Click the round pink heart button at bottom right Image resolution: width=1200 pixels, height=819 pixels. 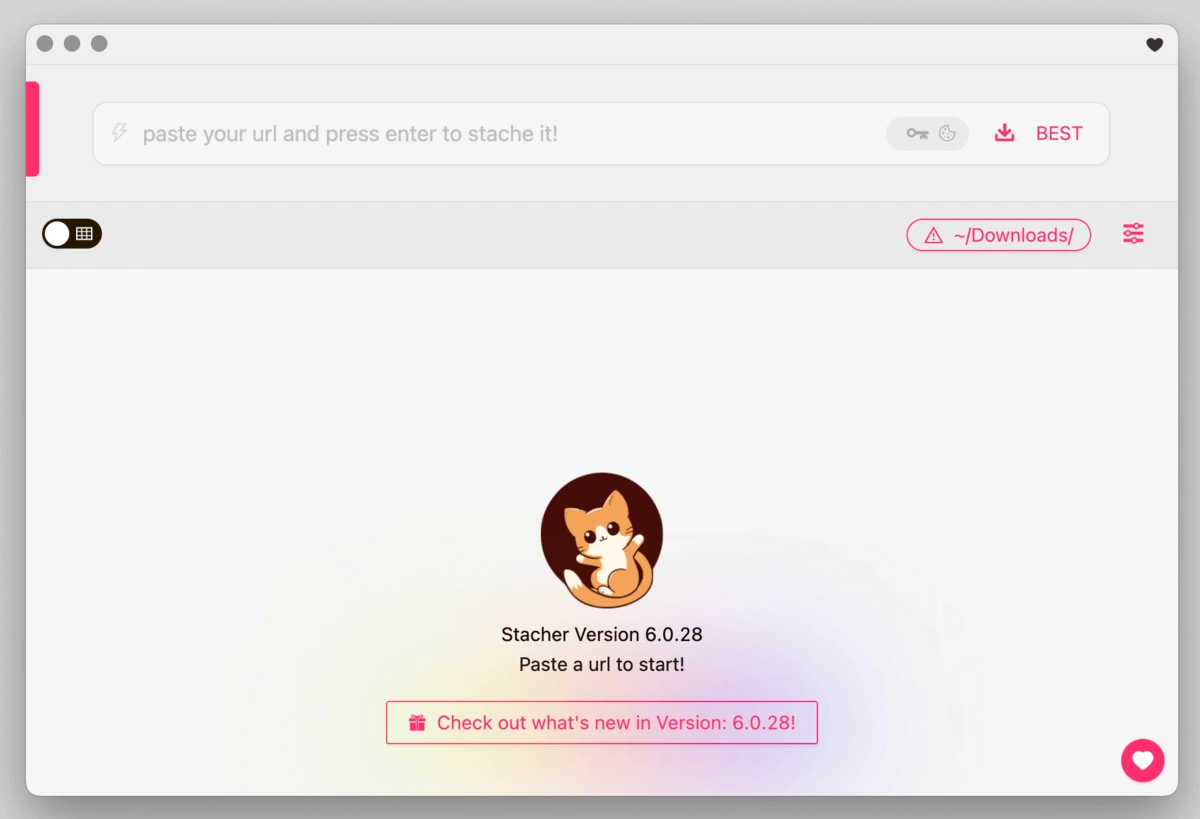1143,761
